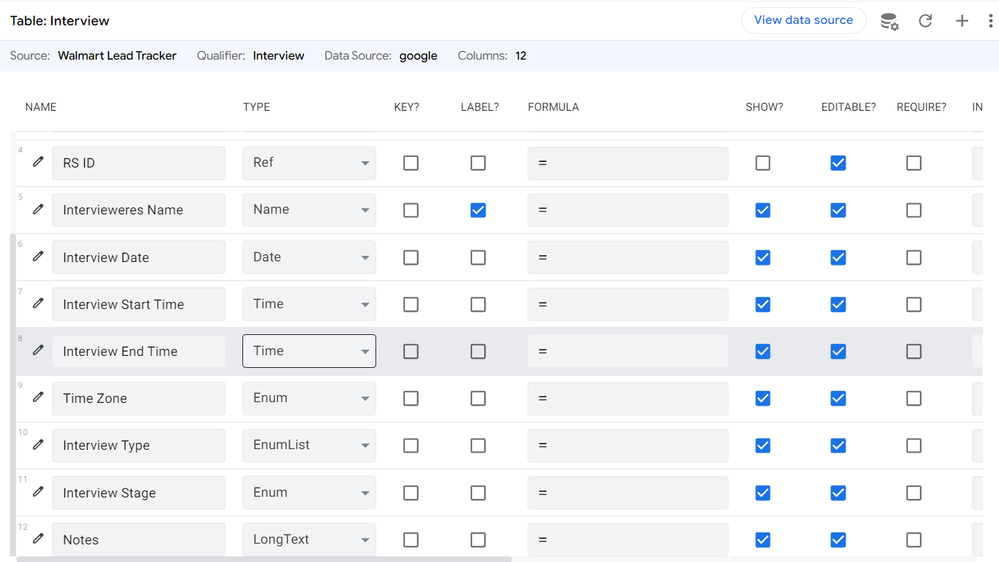This screenshot has width=999, height=562.
Task: Edit the Interview Type column pencil icon
Action: point(38,445)
